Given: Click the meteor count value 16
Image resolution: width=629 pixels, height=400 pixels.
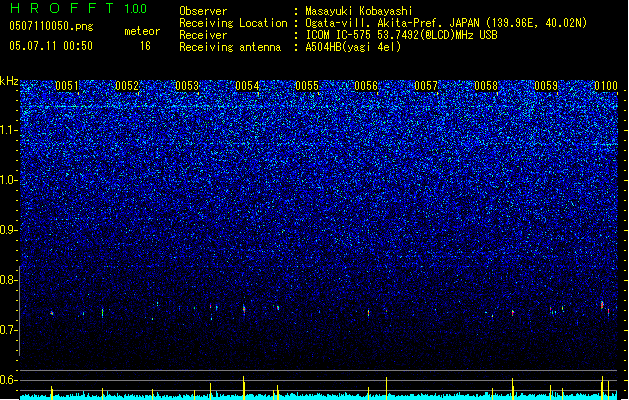Looking at the screenshot, I should pyautogui.click(x=145, y=46).
